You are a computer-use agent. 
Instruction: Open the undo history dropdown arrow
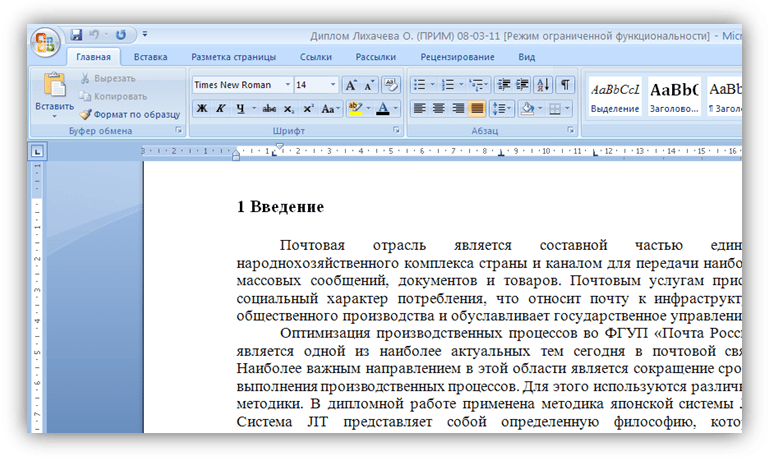click(x=106, y=34)
